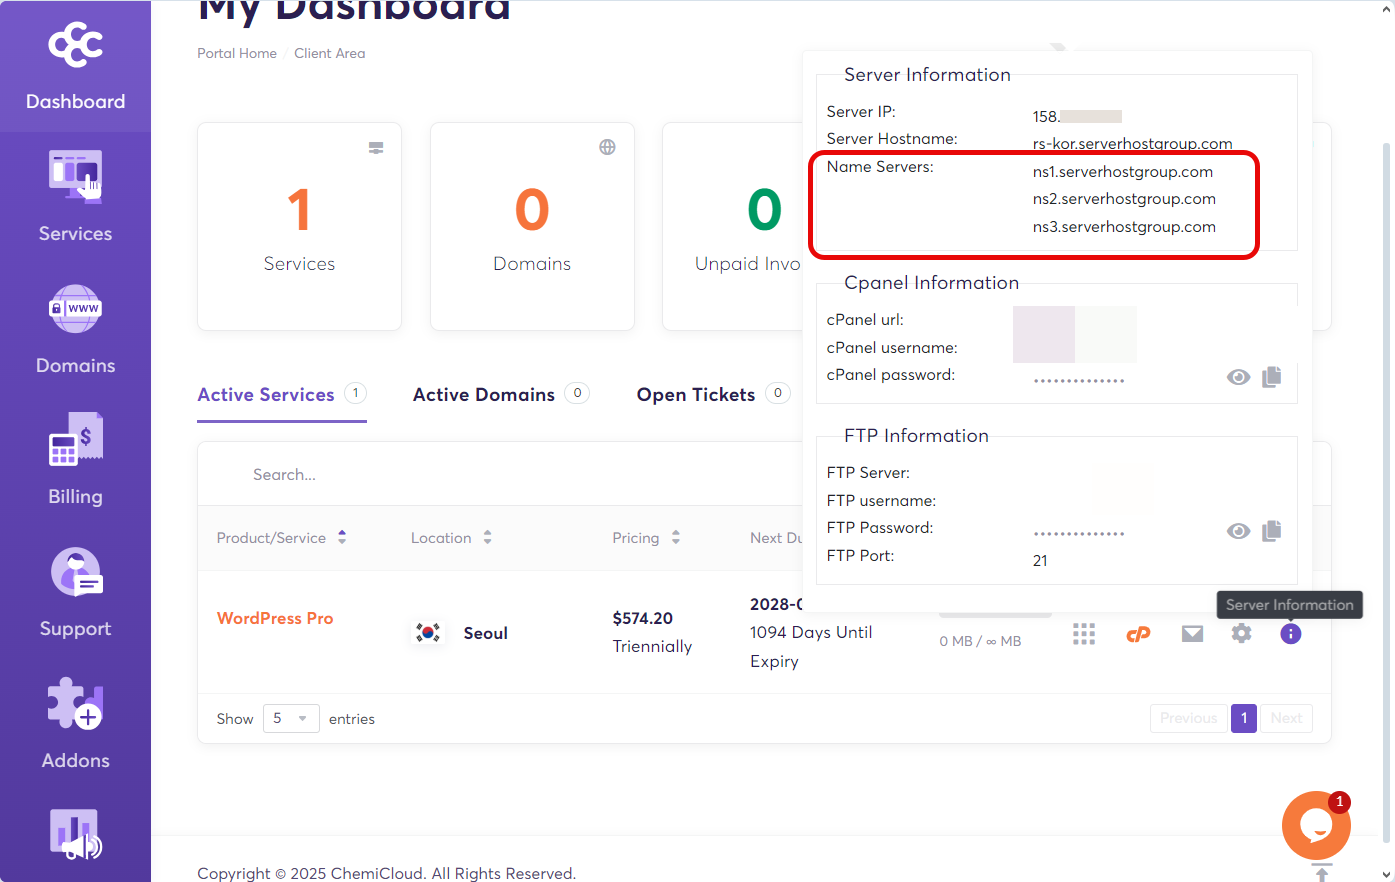The image size is (1395, 882).
Task: Click the ChemiCloud logo
Action: pyautogui.click(x=75, y=45)
